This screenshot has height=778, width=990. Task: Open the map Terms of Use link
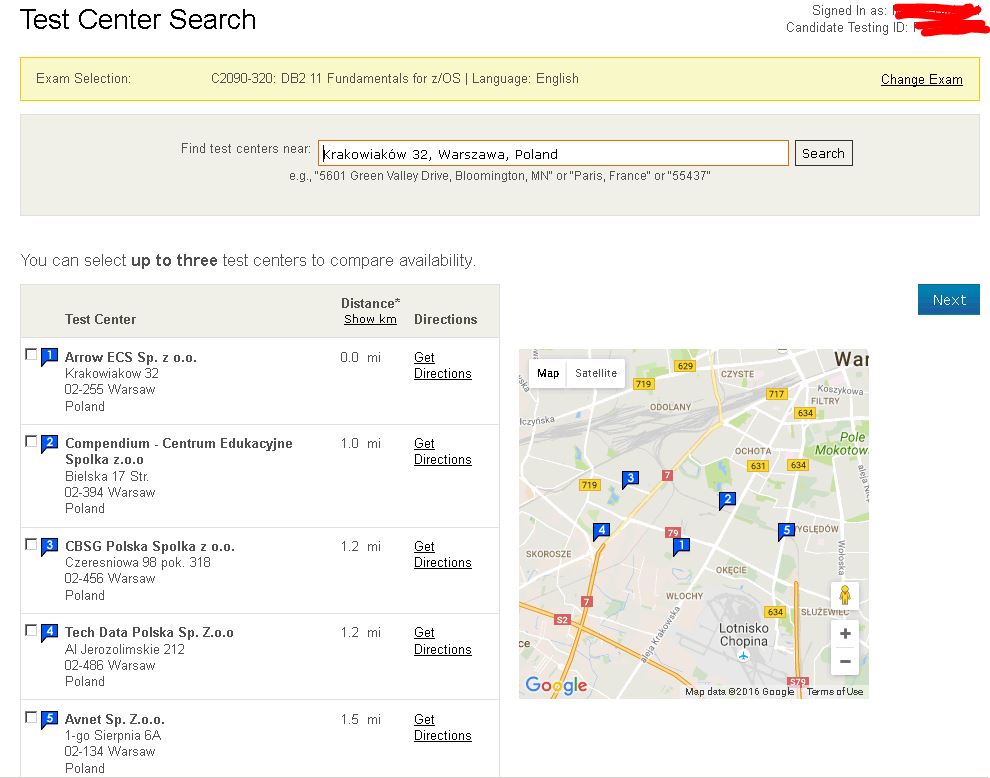[x=835, y=691]
